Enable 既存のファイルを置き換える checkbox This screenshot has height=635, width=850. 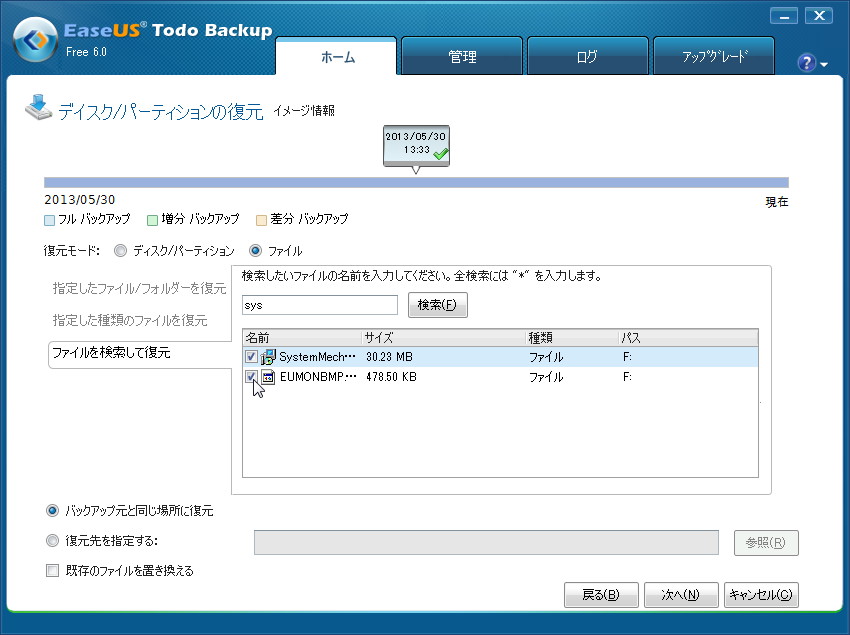pos(53,570)
